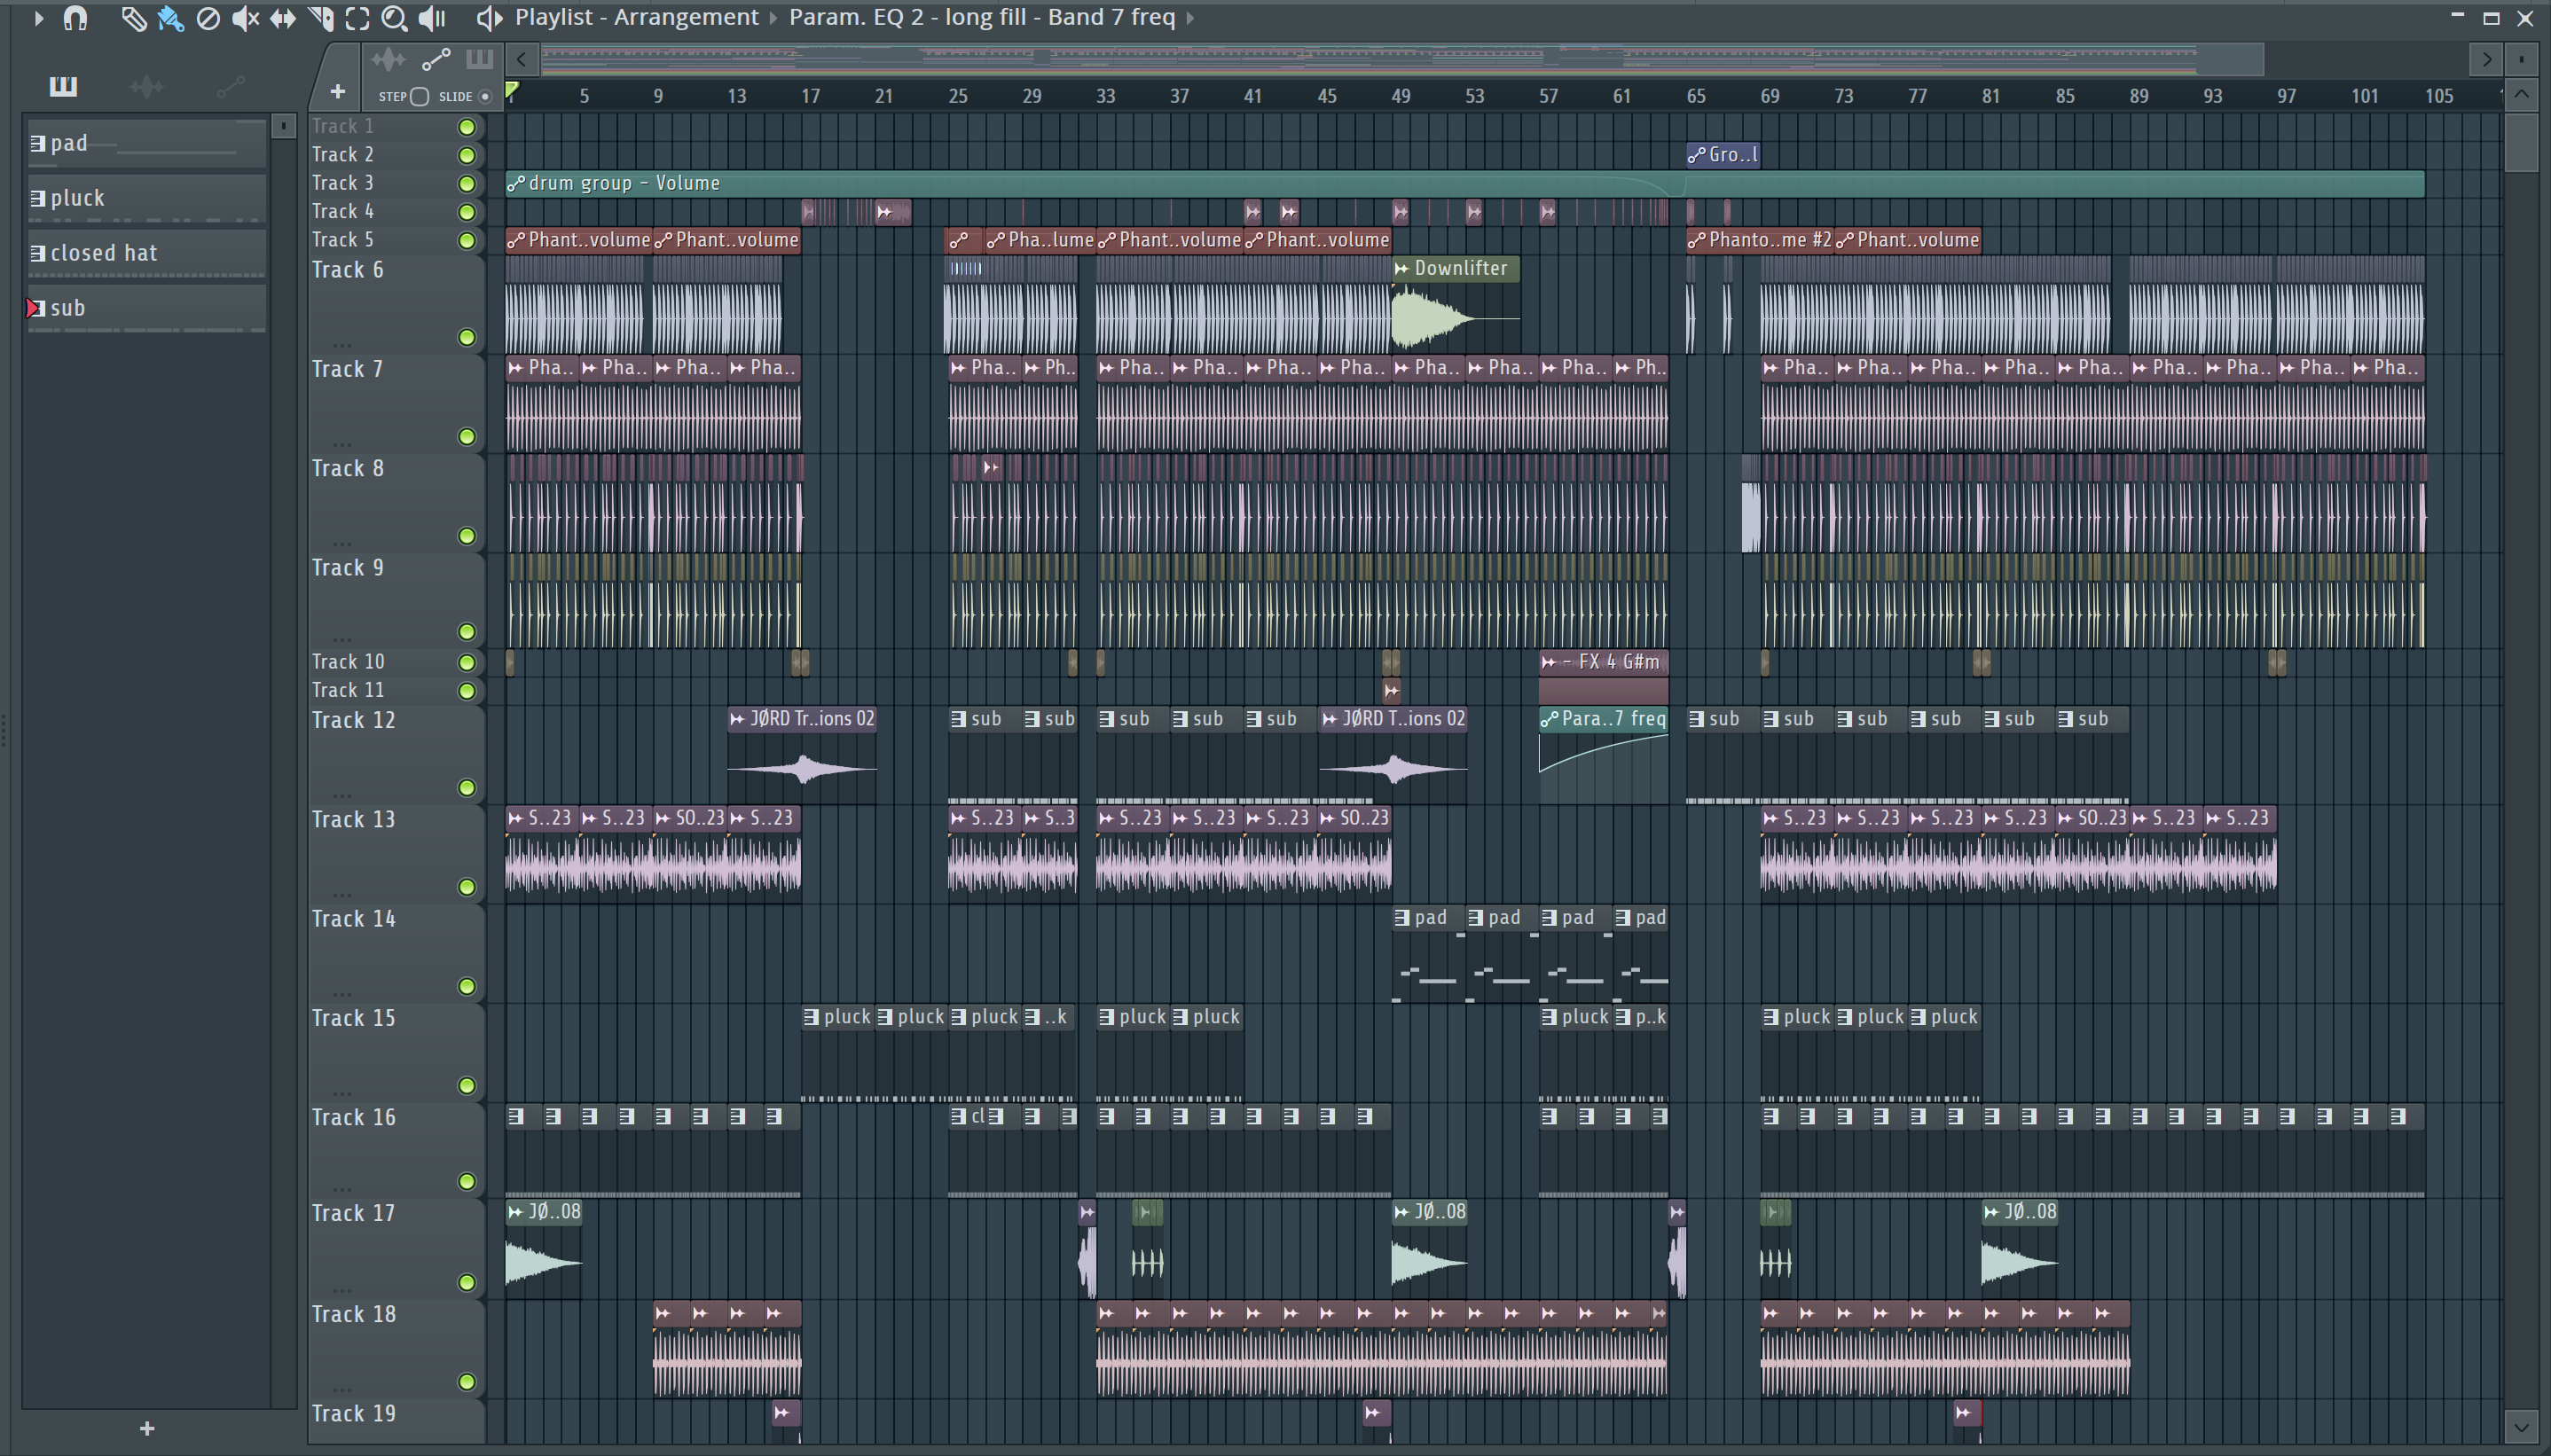
Task: Select the Mute tool
Action: [x=245, y=17]
